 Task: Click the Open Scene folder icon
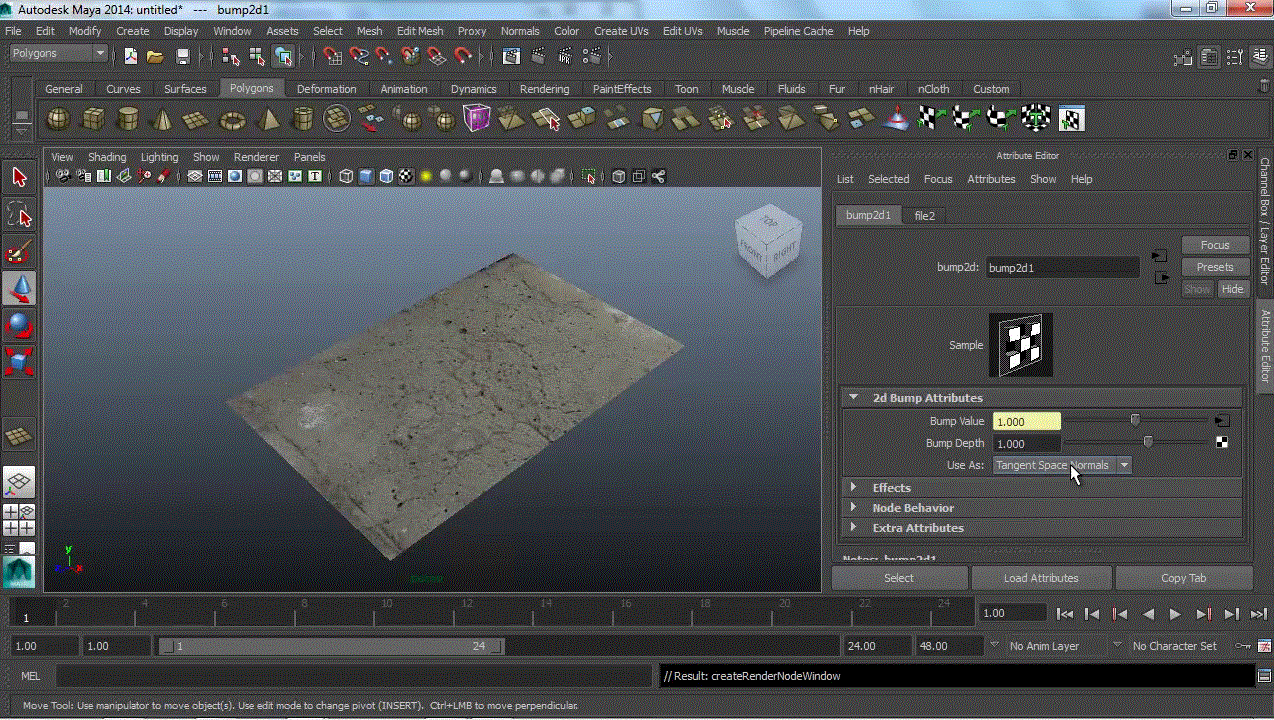tap(155, 56)
